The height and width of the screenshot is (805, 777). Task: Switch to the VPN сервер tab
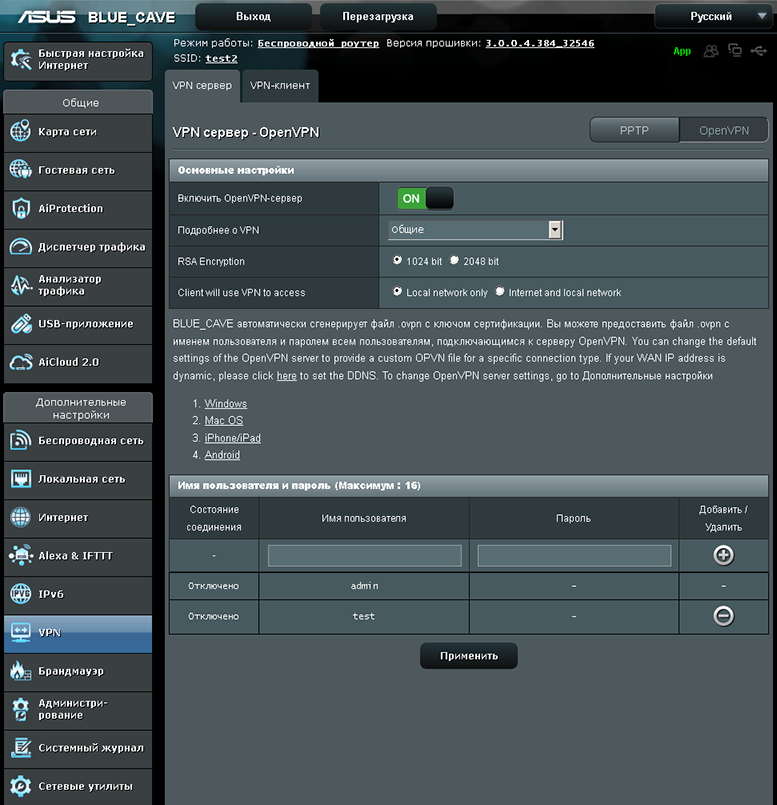202,86
